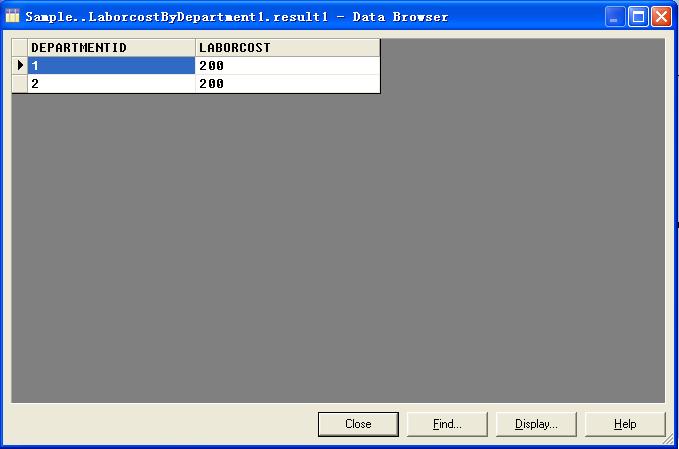The width and height of the screenshot is (679, 449).
Task: Click the current row arrow indicator
Action: [20, 65]
